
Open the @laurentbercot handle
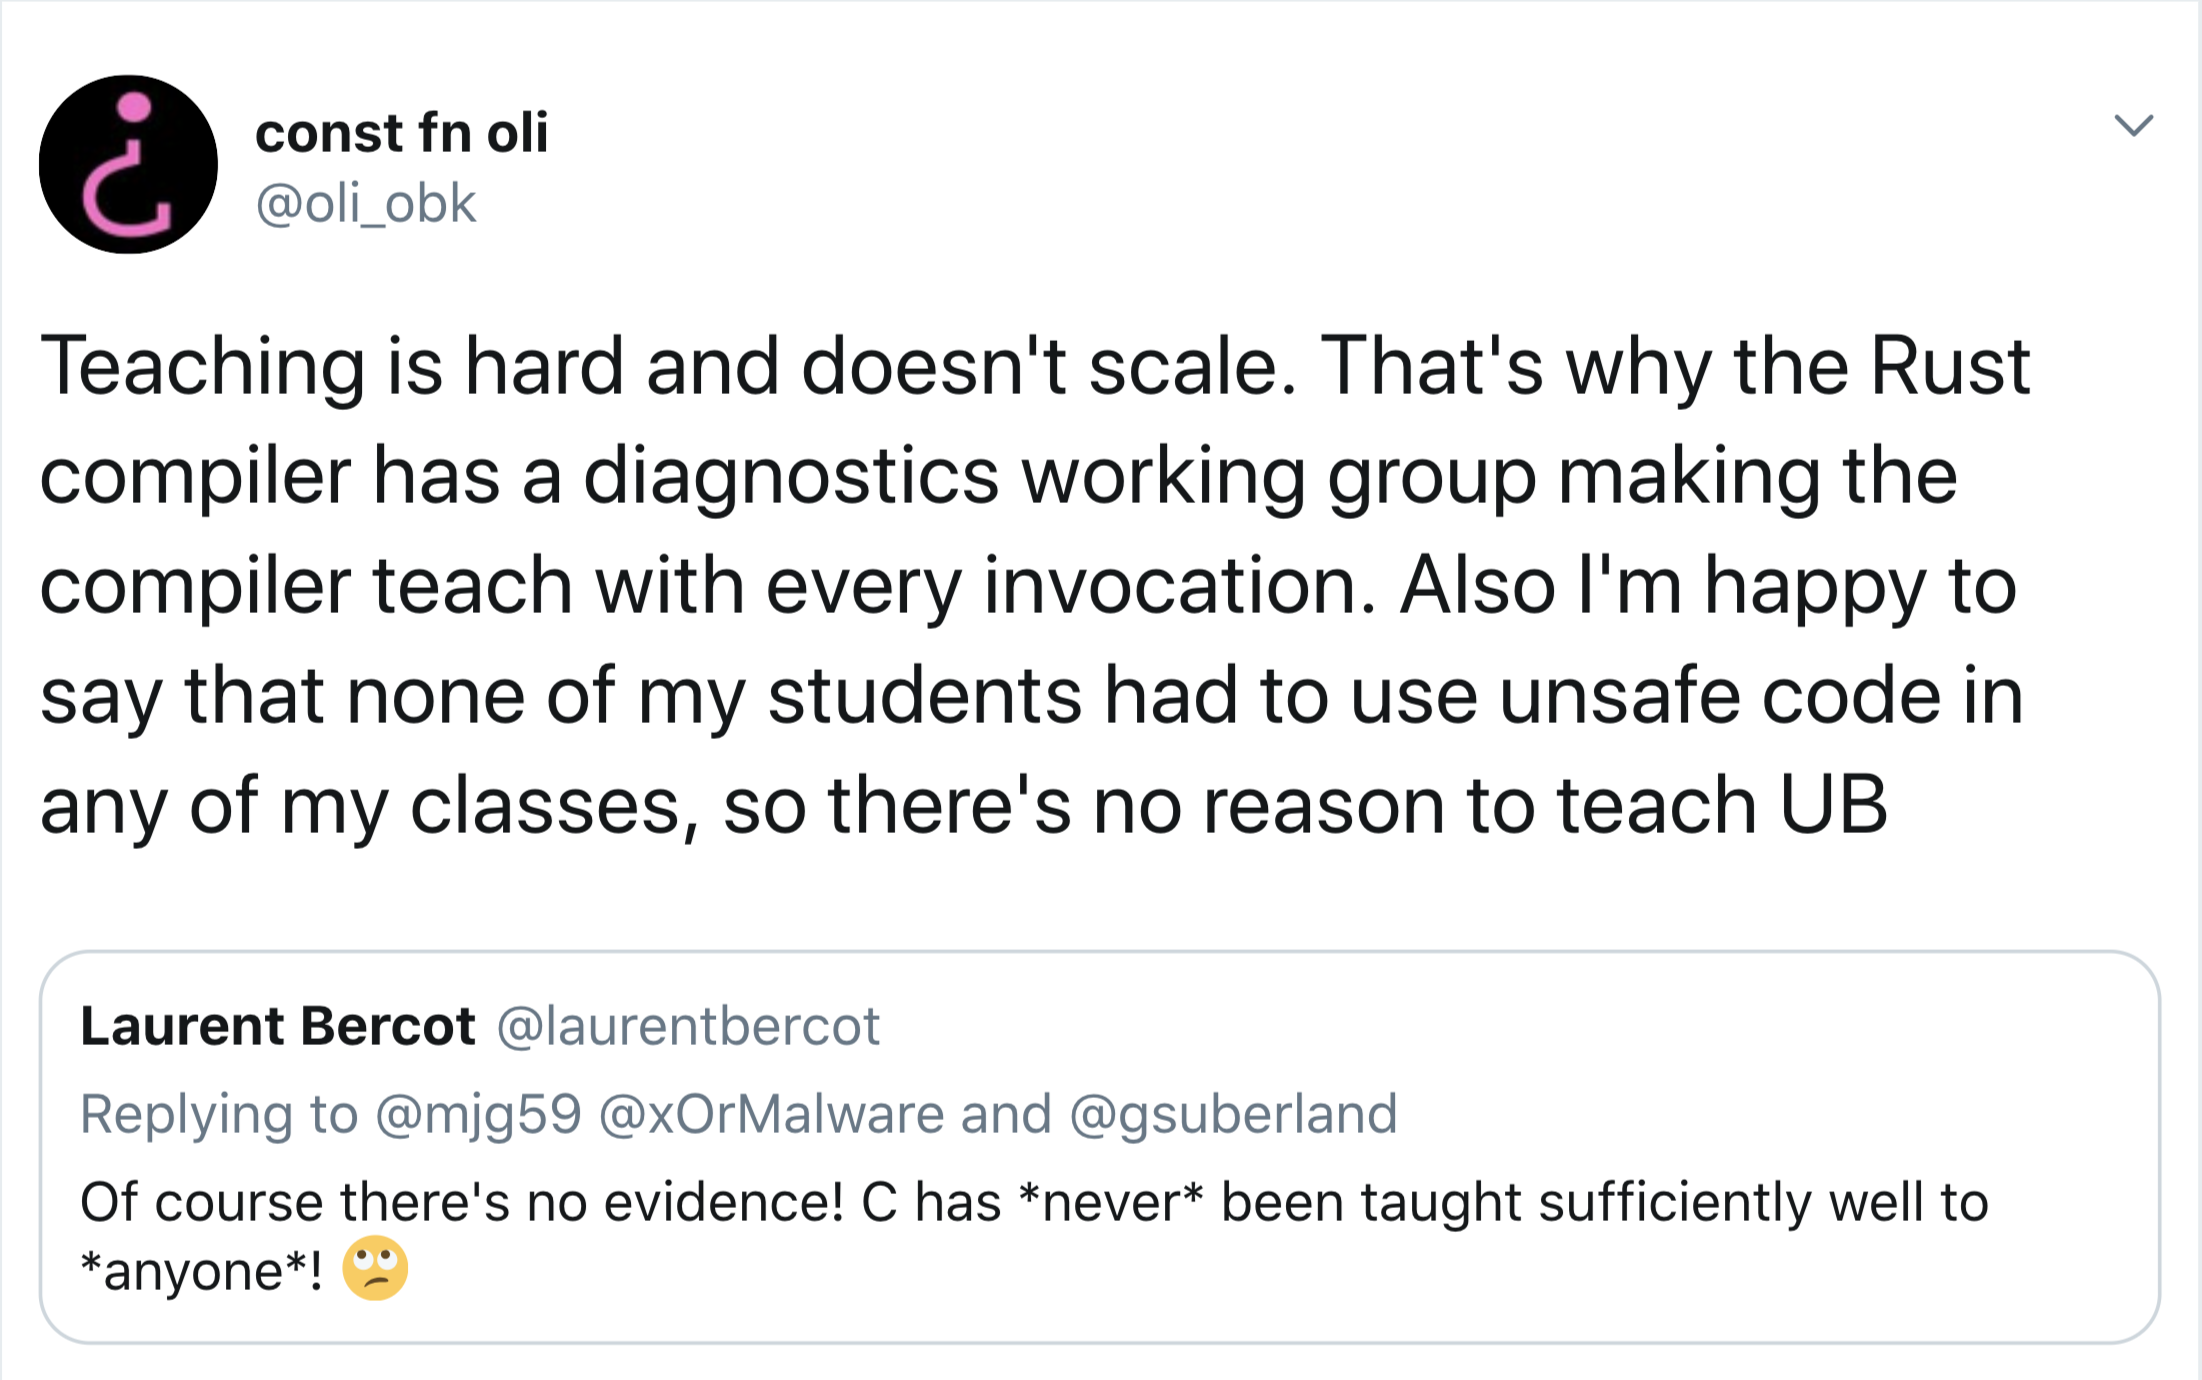pos(688,1026)
